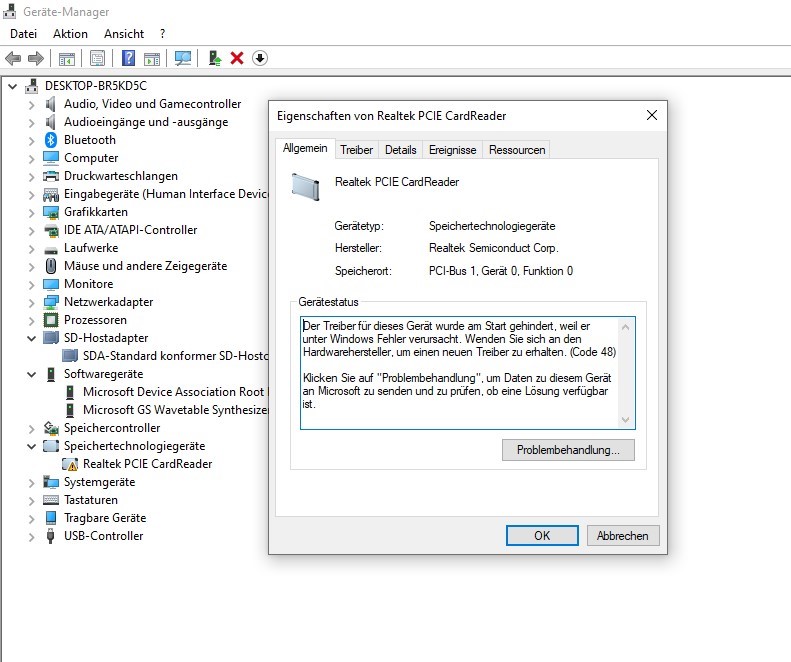
Task: Click the Speichertechnologiegeräte category label
Action: pos(134,446)
